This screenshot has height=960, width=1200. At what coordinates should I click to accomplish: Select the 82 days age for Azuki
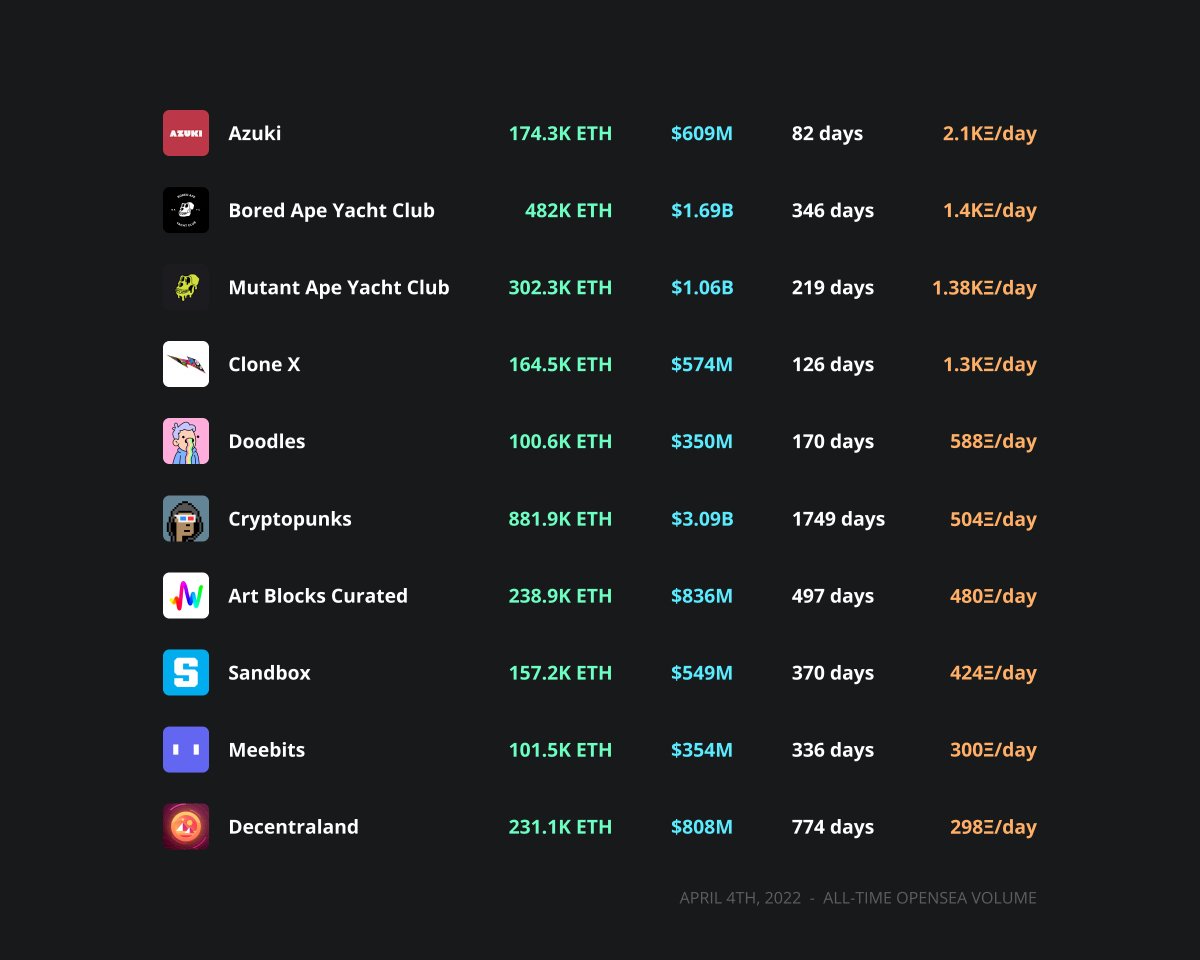coord(827,132)
